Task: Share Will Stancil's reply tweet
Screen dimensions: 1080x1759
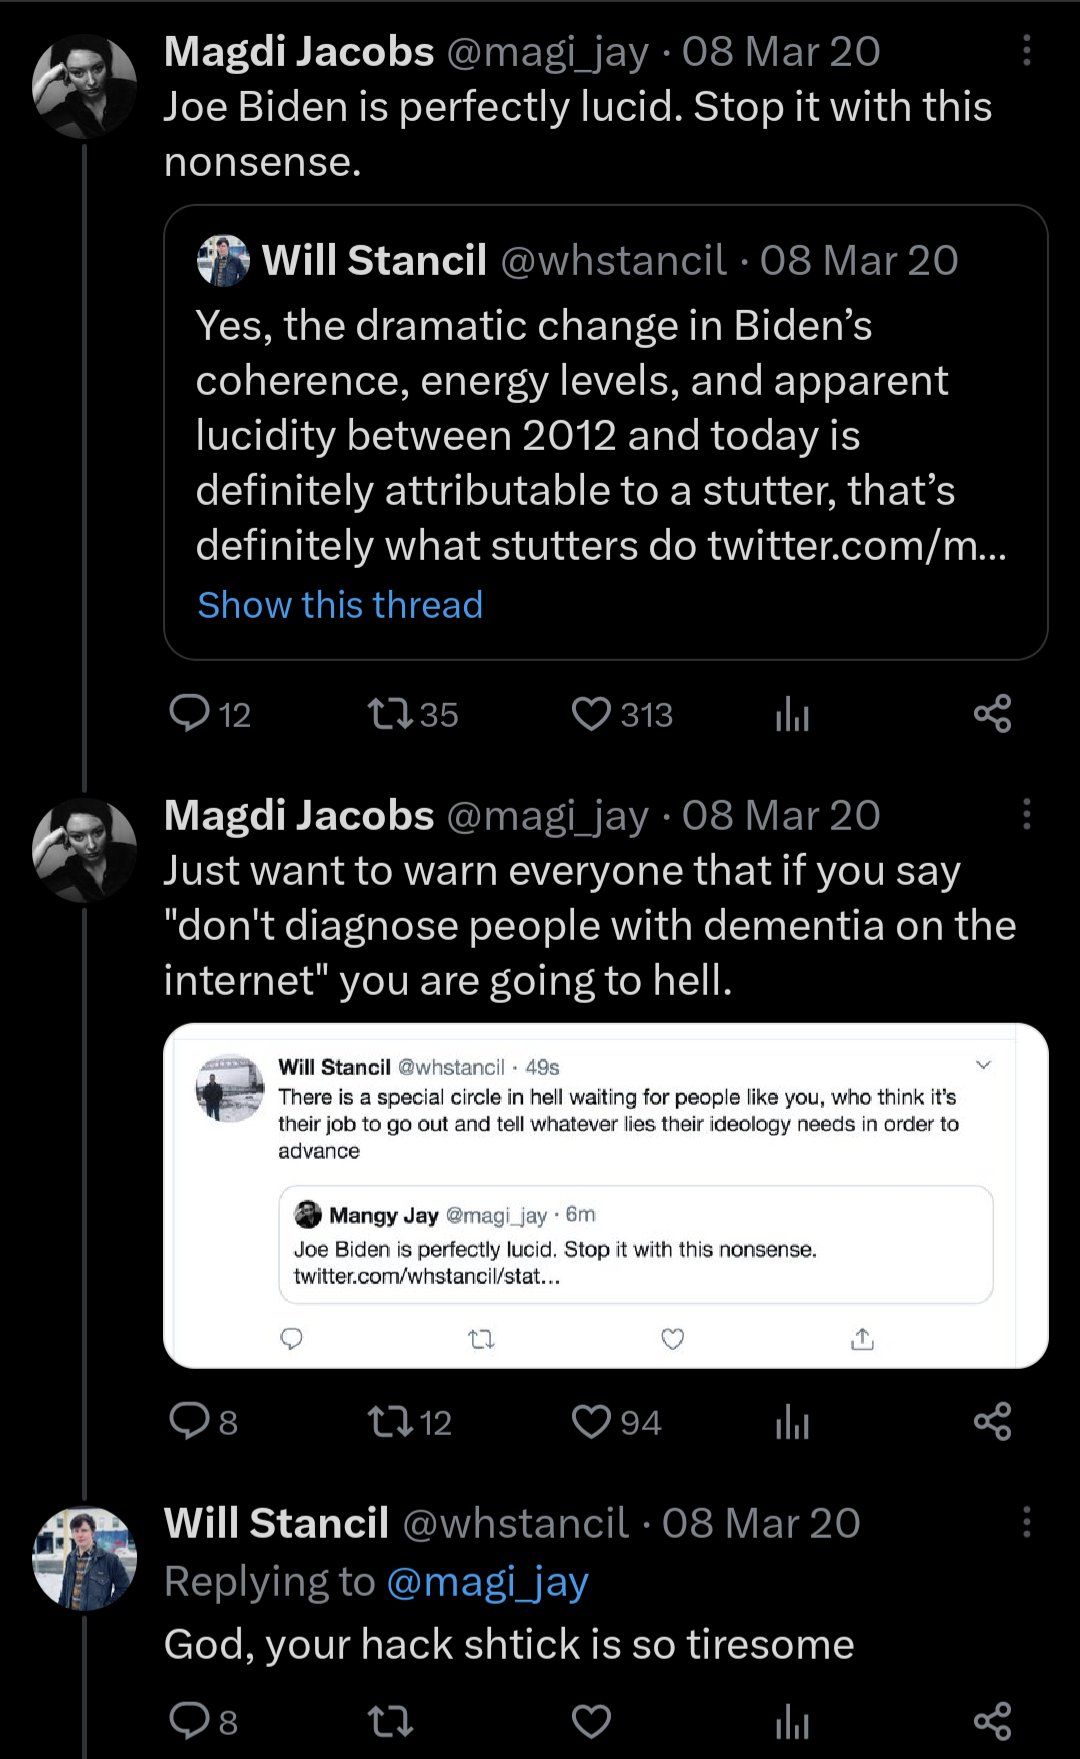Action: 992,1721
